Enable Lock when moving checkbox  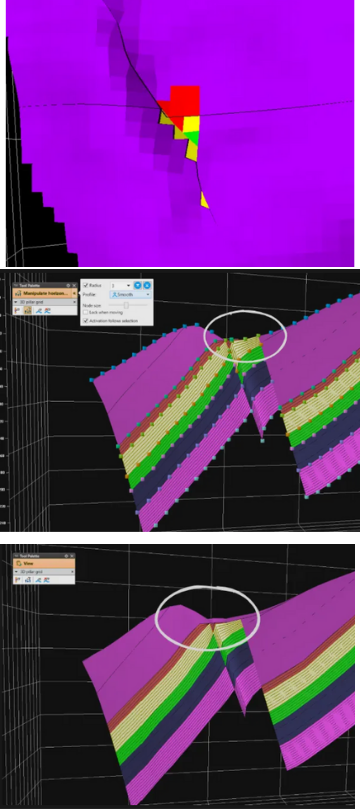click(x=86, y=313)
